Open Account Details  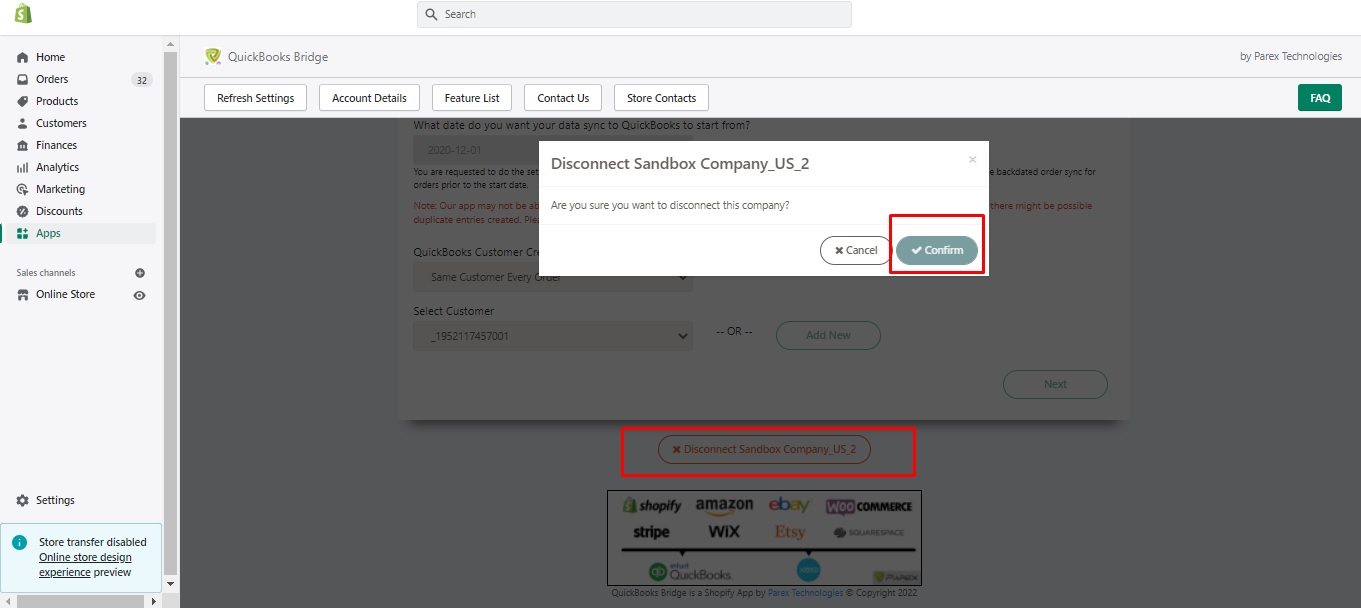[x=369, y=98]
